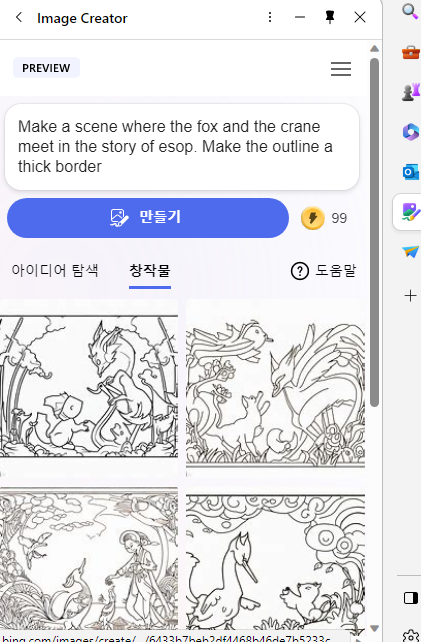Screen dimensions: 421x642
Task: Open the thumbnail with long-beaked crane and small fox
Action: tap(275, 558)
